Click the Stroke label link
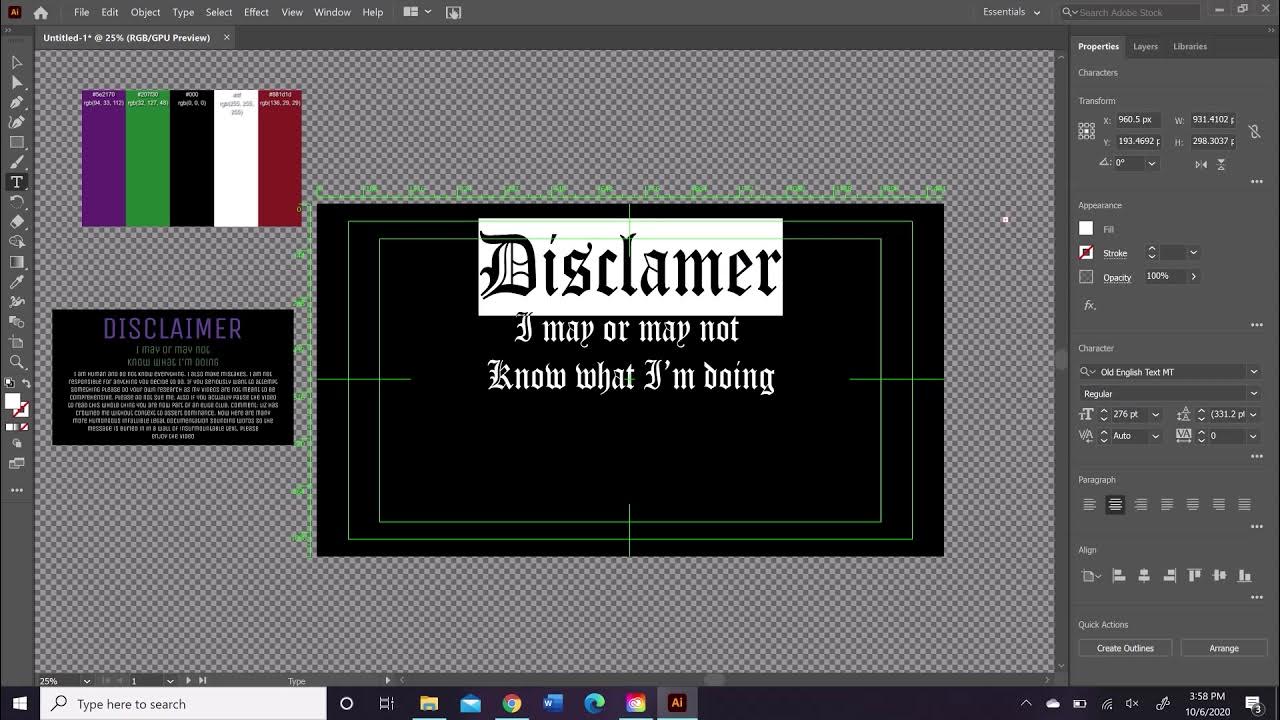This screenshot has width=1280, height=720. pos(1115,253)
